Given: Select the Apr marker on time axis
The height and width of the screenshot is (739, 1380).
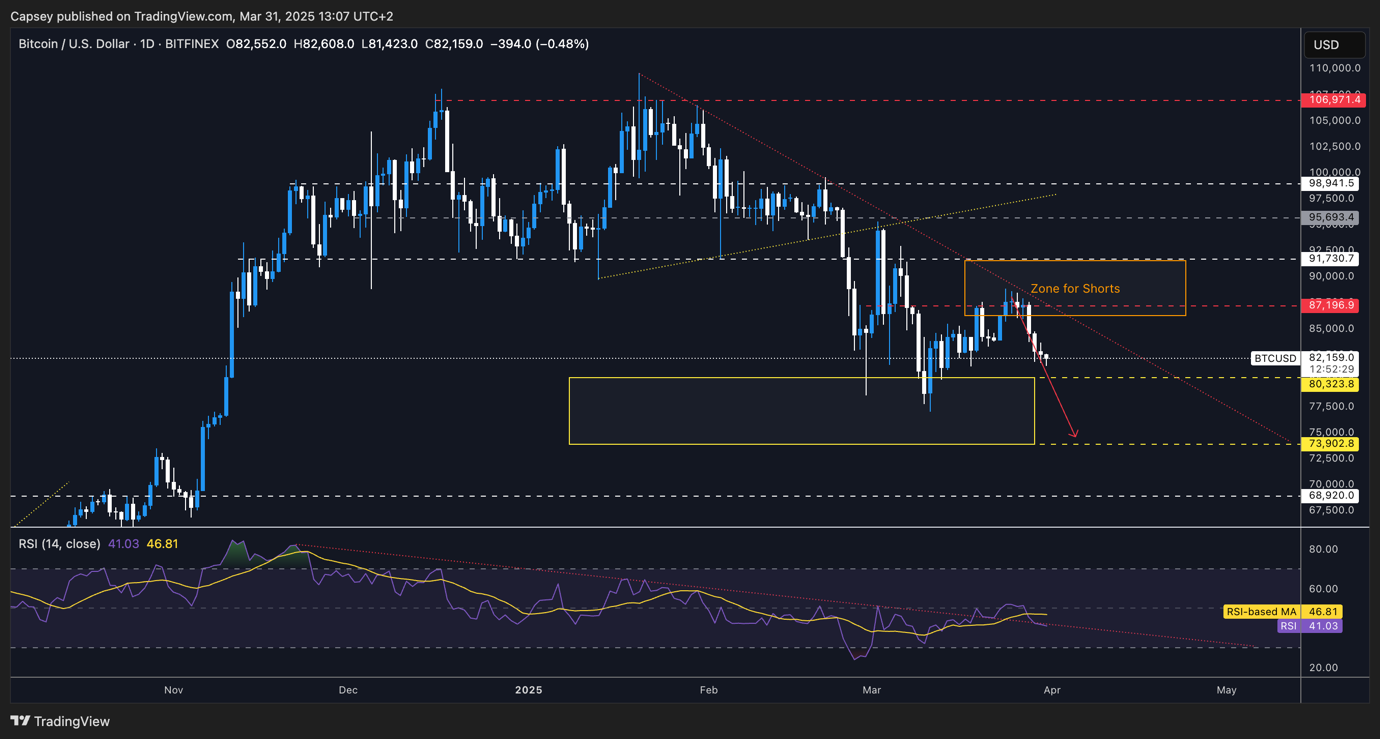Looking at the screenshot, I should coord(1052,690).
